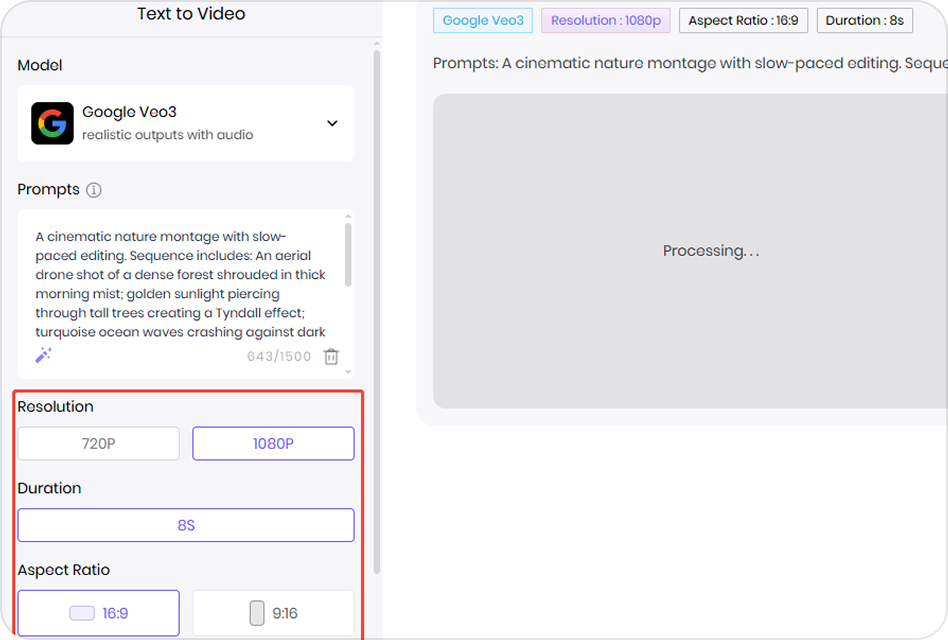
Task: Click the Resolution : 1080p badge
Action: (605, 20)
